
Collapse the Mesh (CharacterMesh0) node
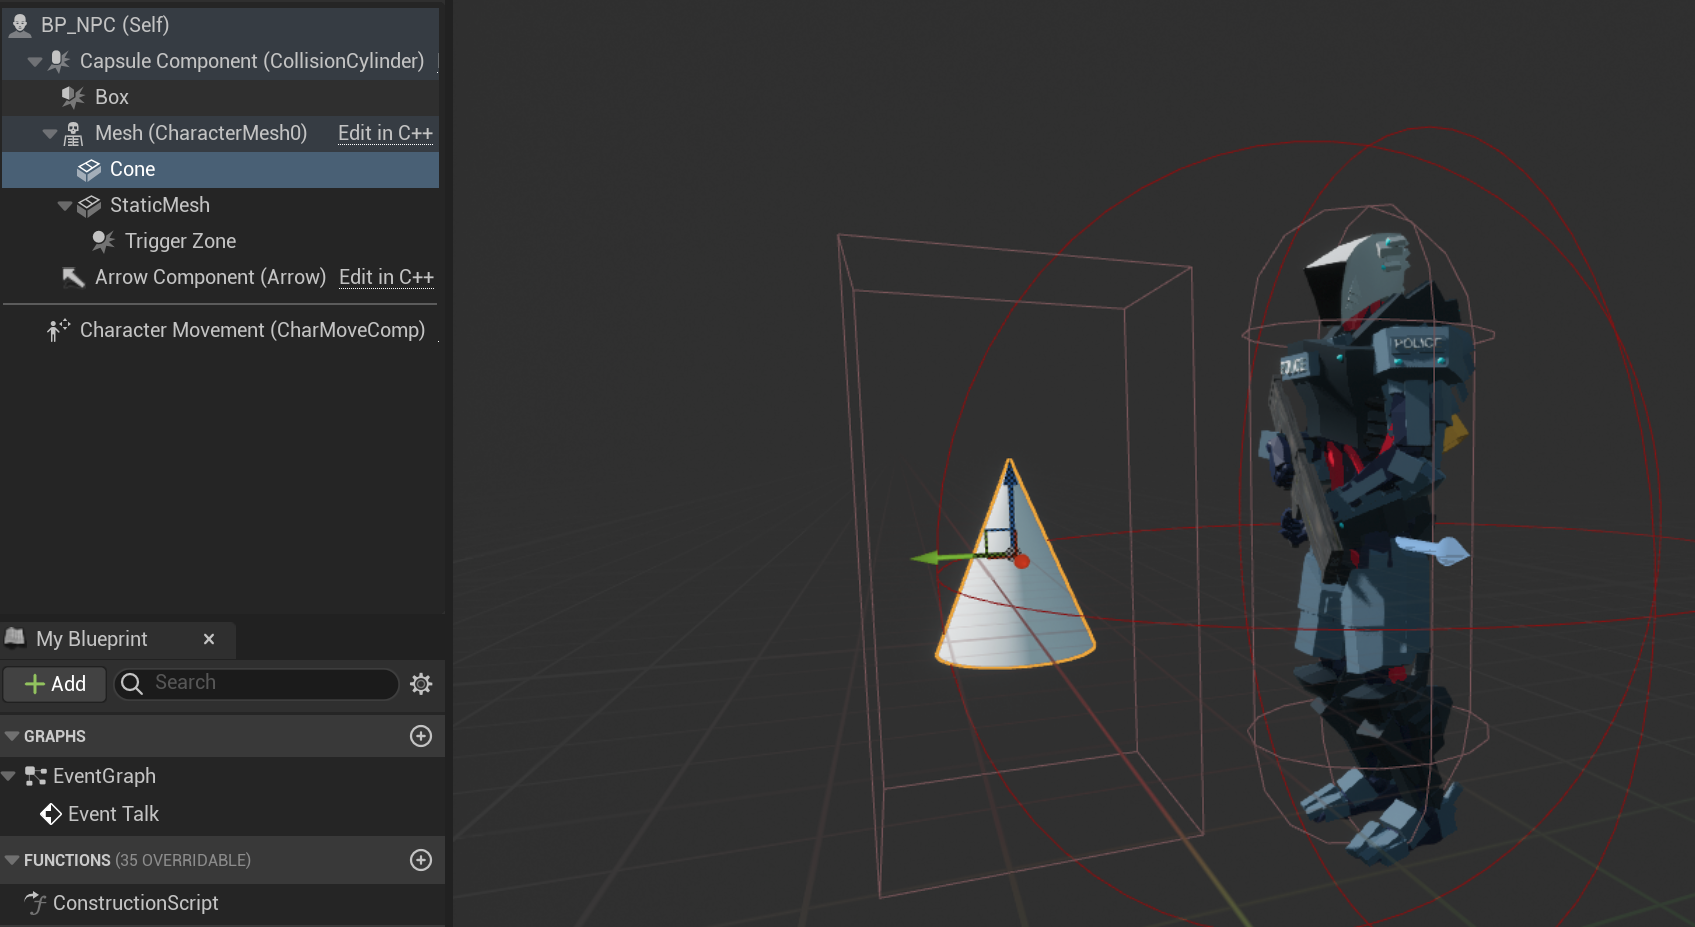pos(50,133)
